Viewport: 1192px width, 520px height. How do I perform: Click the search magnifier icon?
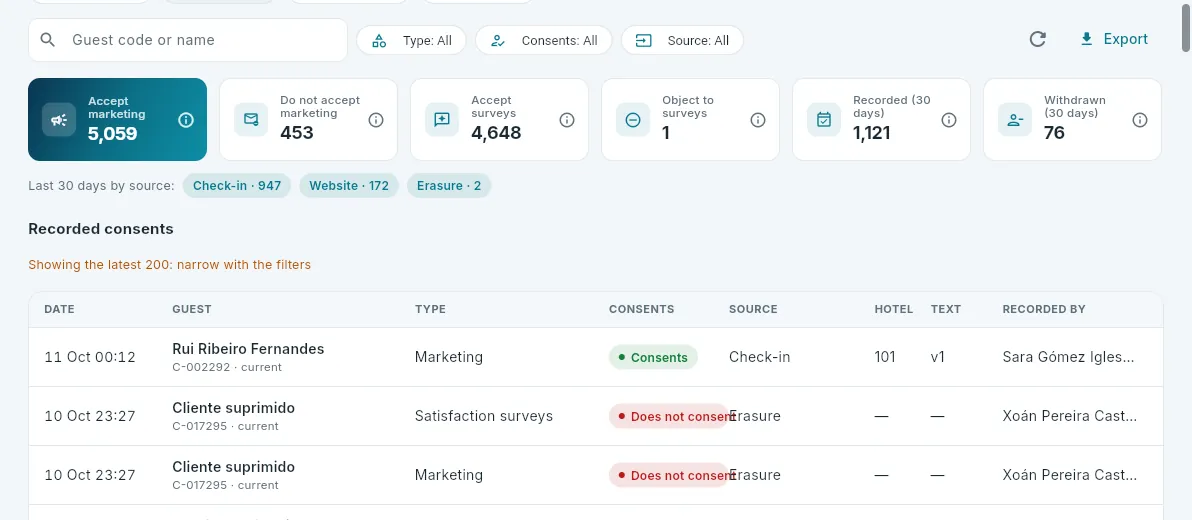[48, 40]
